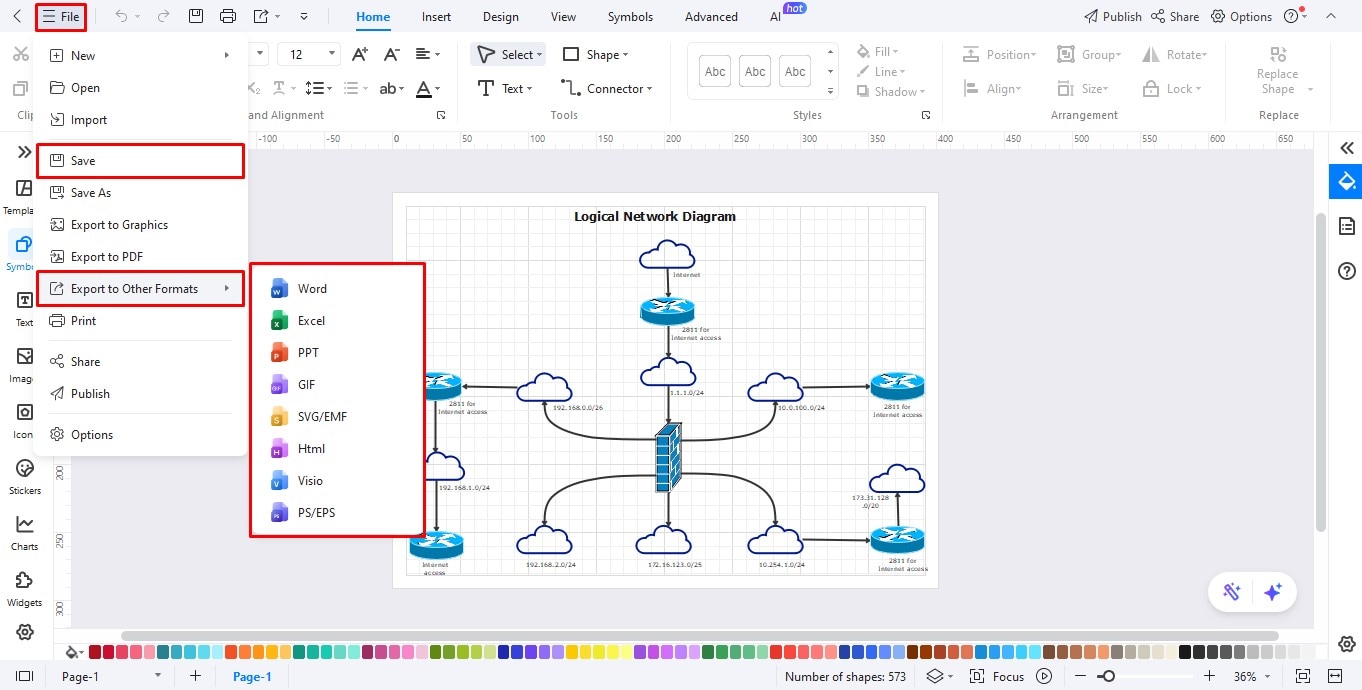The height and width of the screenshot is (690, 1362).
Task: Open the Charts panel in sidebar
Action: 25,533
